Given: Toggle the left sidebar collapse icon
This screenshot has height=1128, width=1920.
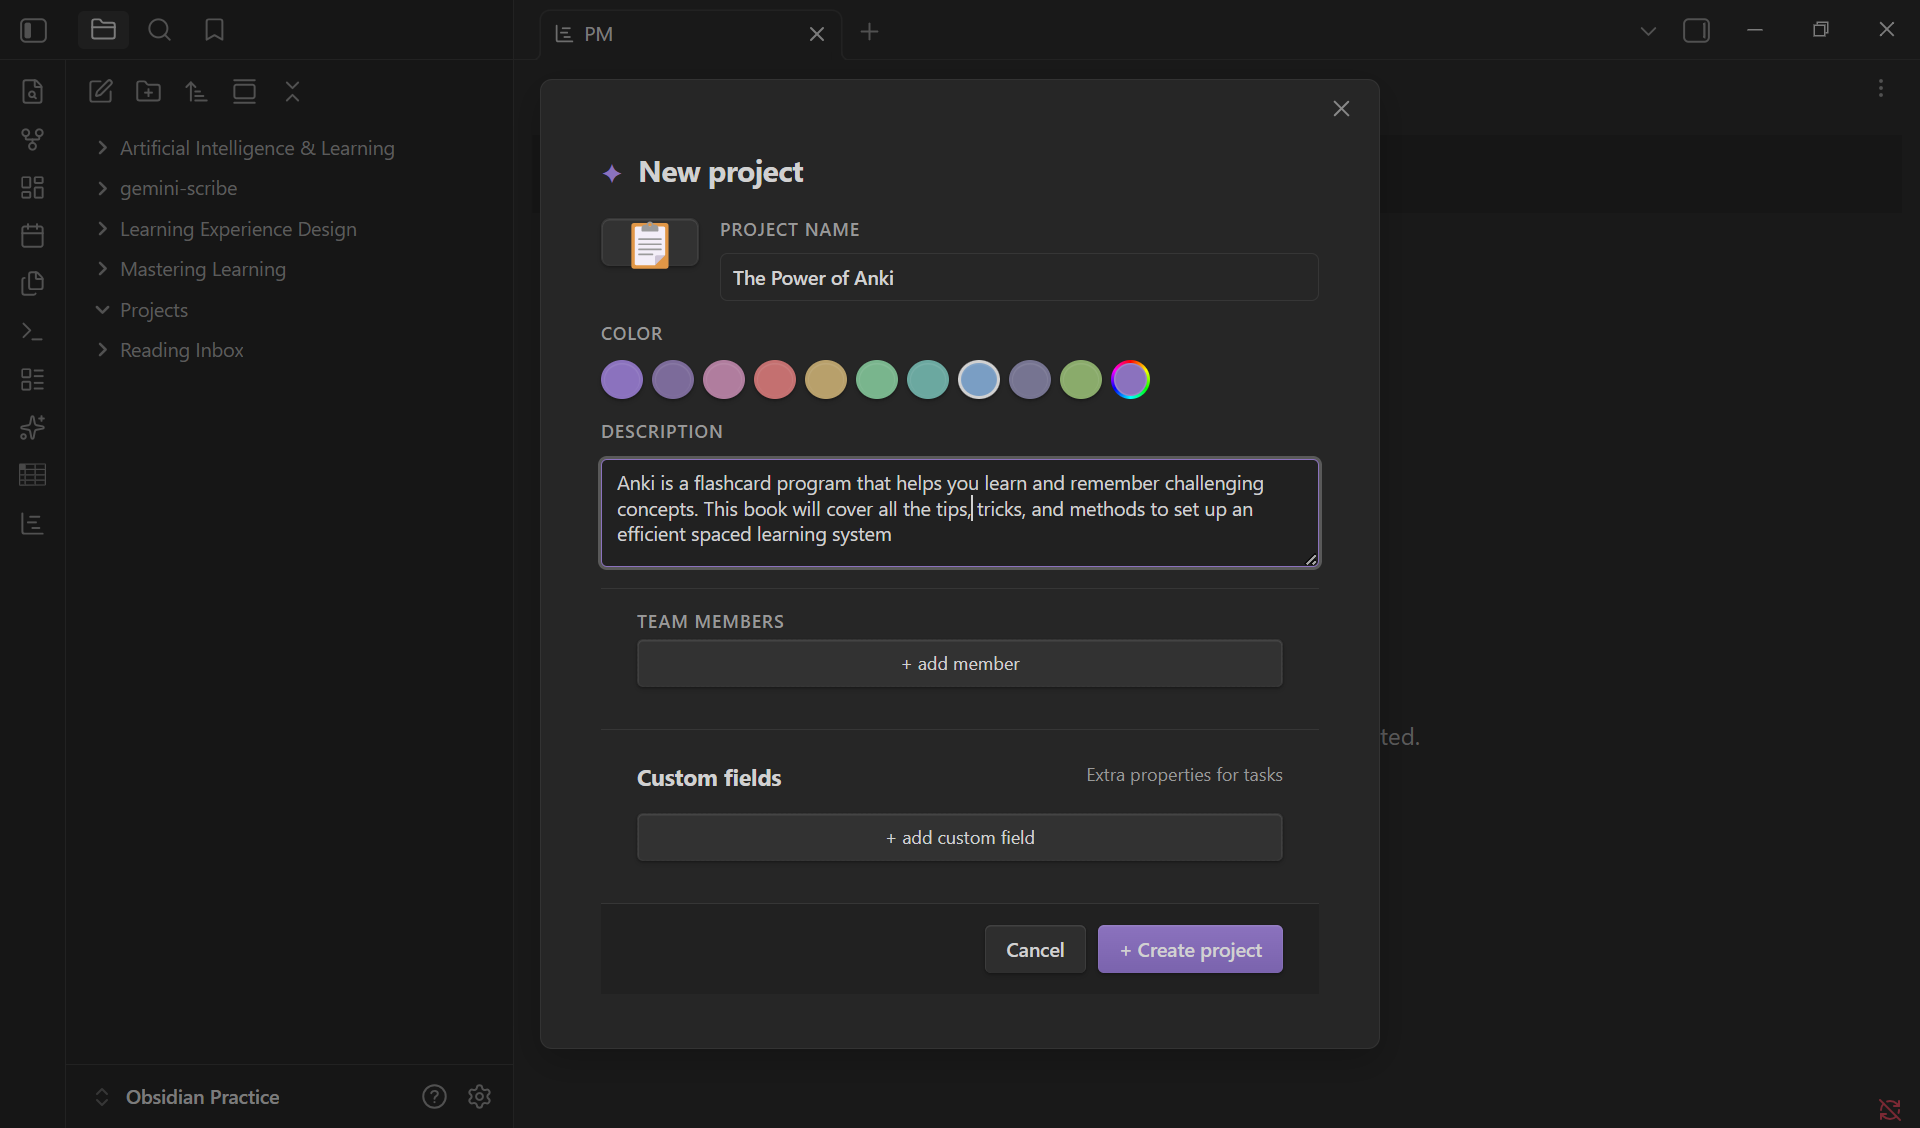Looking at the screenshot, I should [x=33, y=30].
